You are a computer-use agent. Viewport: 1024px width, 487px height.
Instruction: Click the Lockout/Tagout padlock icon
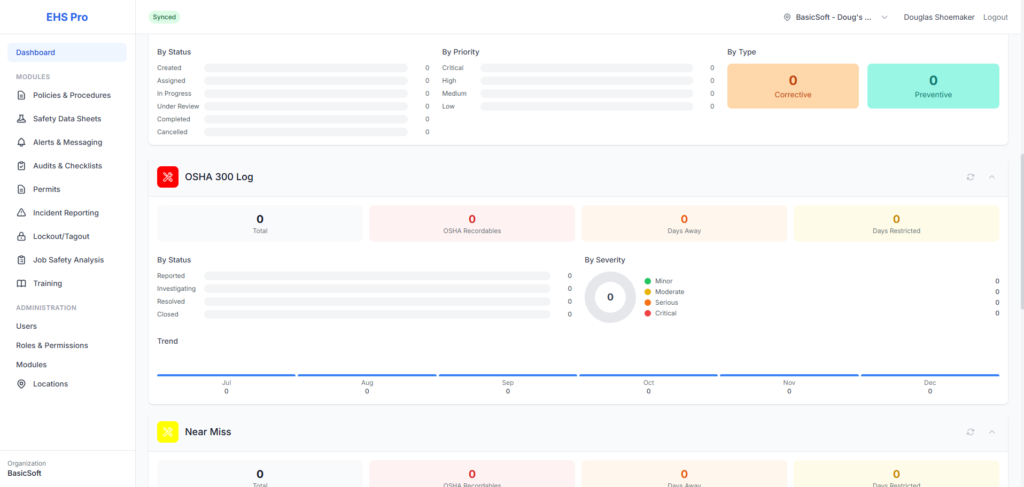[23, 237]
